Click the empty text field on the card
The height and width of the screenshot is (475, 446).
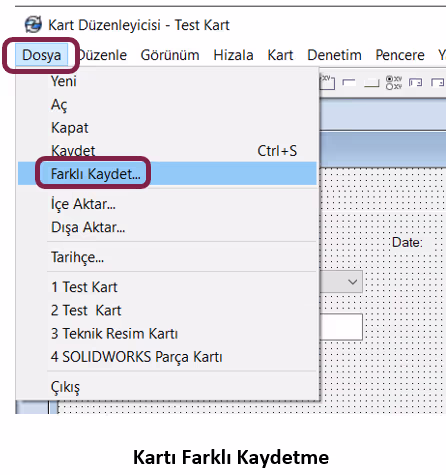341,327
